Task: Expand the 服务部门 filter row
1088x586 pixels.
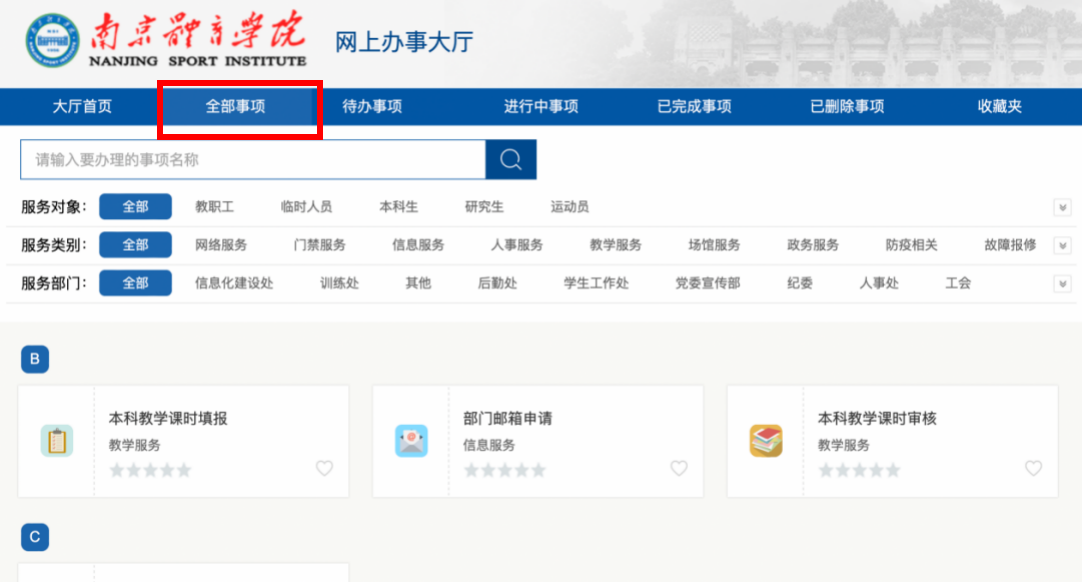Action: [1062, 284]
